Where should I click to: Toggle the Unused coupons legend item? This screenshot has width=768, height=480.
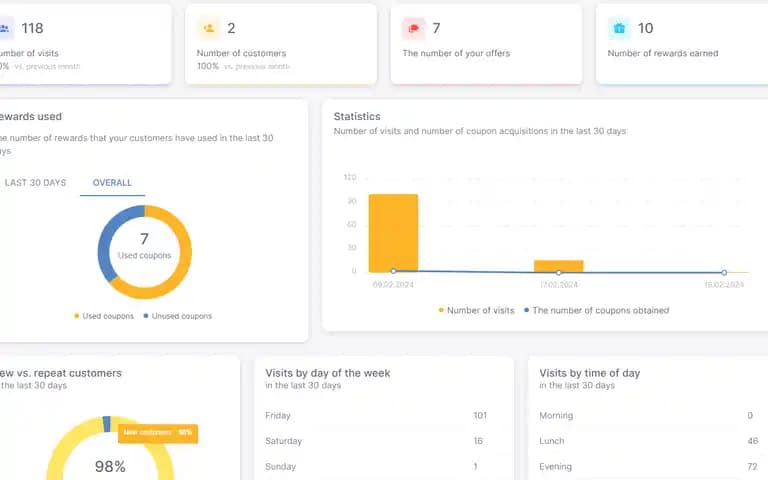point(178,316)
